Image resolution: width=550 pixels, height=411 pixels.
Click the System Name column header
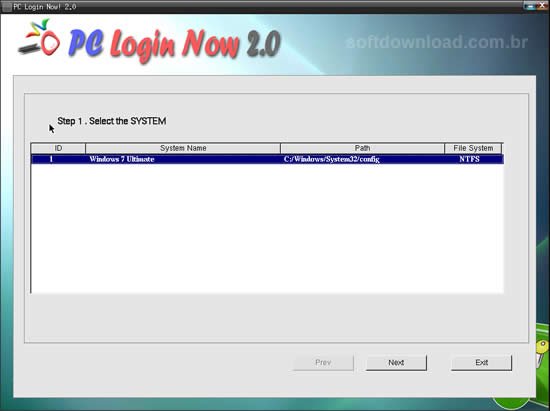[x=183, y=148]
